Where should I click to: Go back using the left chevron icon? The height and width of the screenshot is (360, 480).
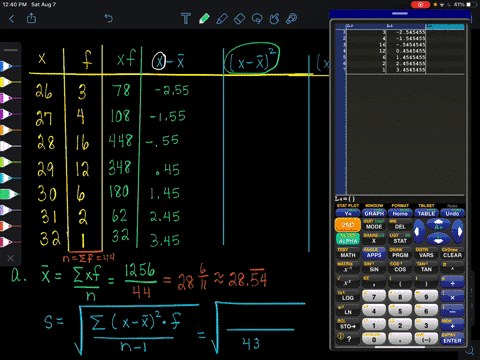(x=12, y=19)
